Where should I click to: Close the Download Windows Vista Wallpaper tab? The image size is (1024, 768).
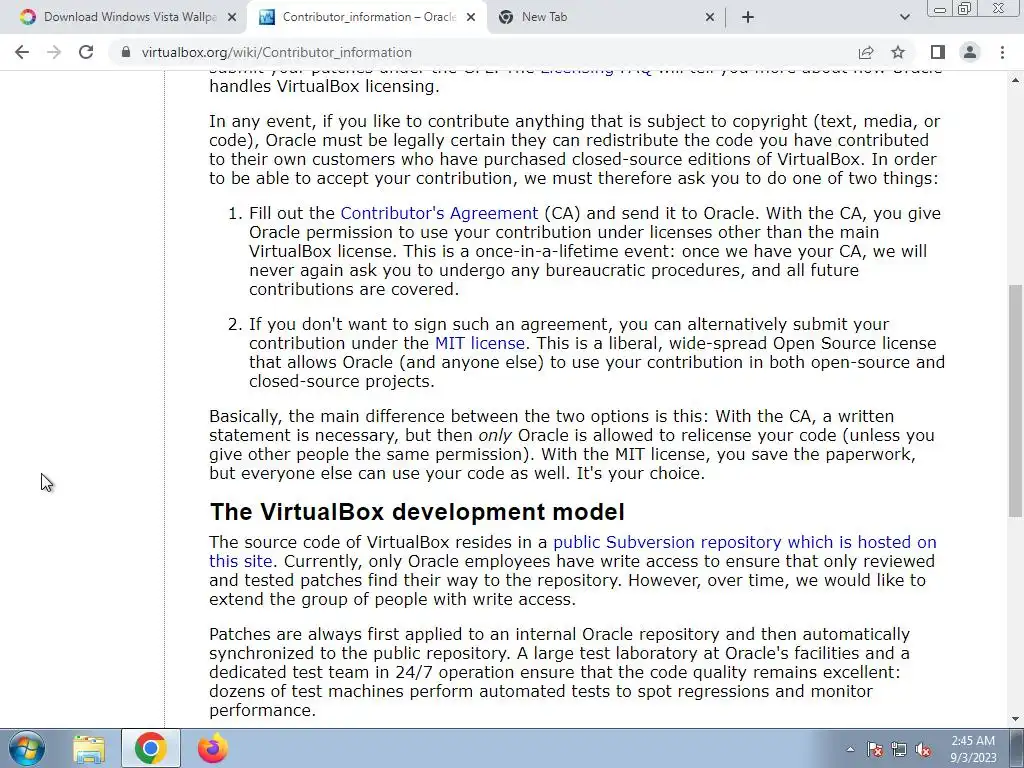231,17
